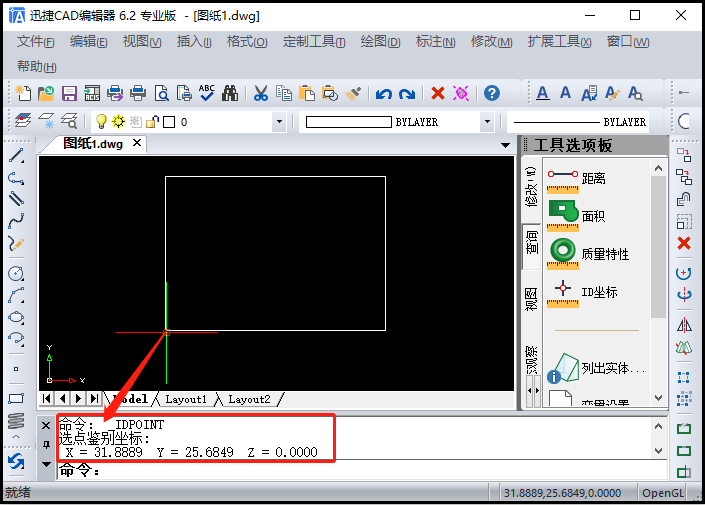
Task: Click the Undo arrow icon
Action: point(383,94)
